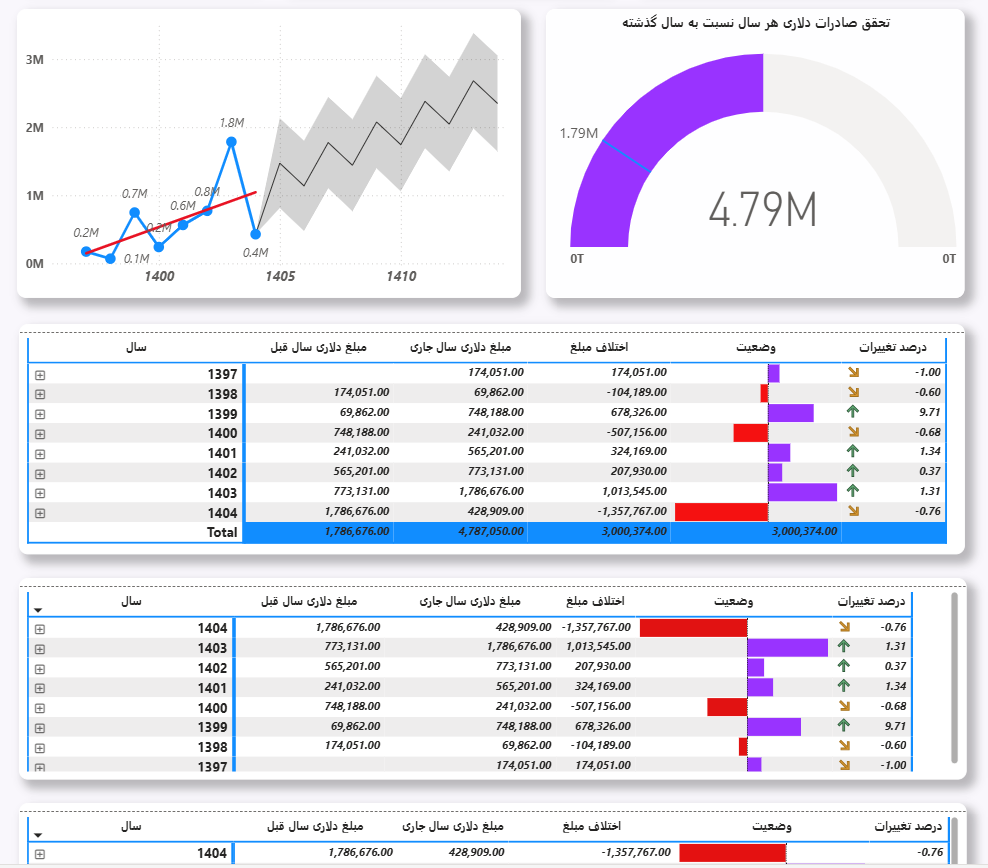Image resolution: width=988 pixels, height=868 pixels.
Task: Sort middle table by درصد تغییرات column header
Action: 871,602
